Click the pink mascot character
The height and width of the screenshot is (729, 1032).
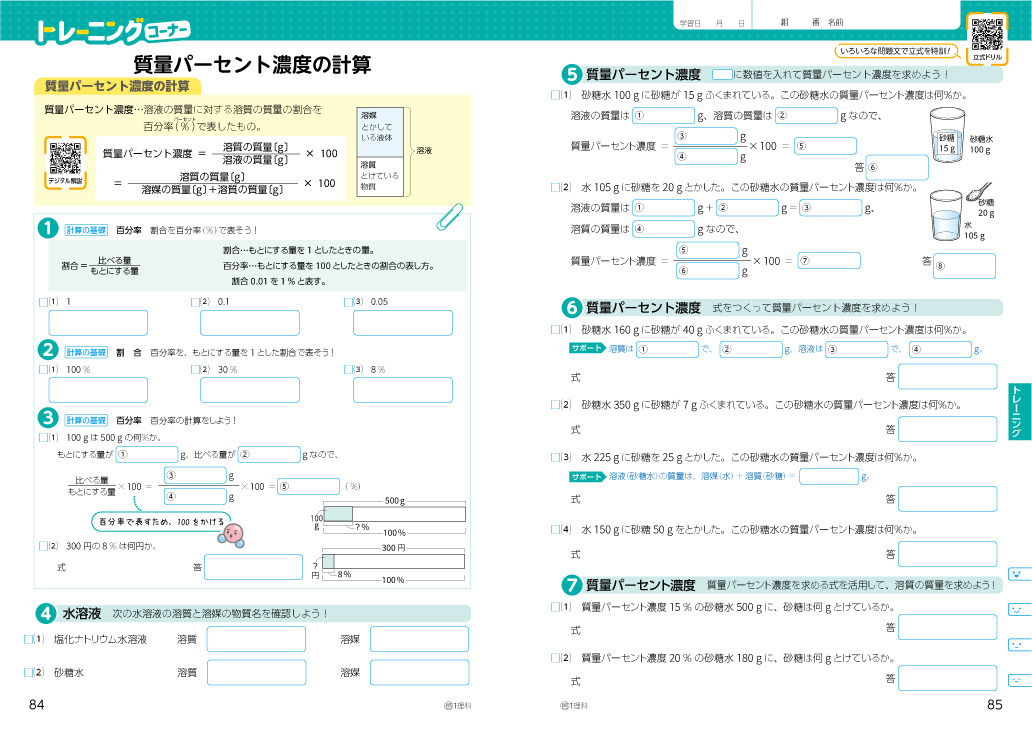[234, 531]
